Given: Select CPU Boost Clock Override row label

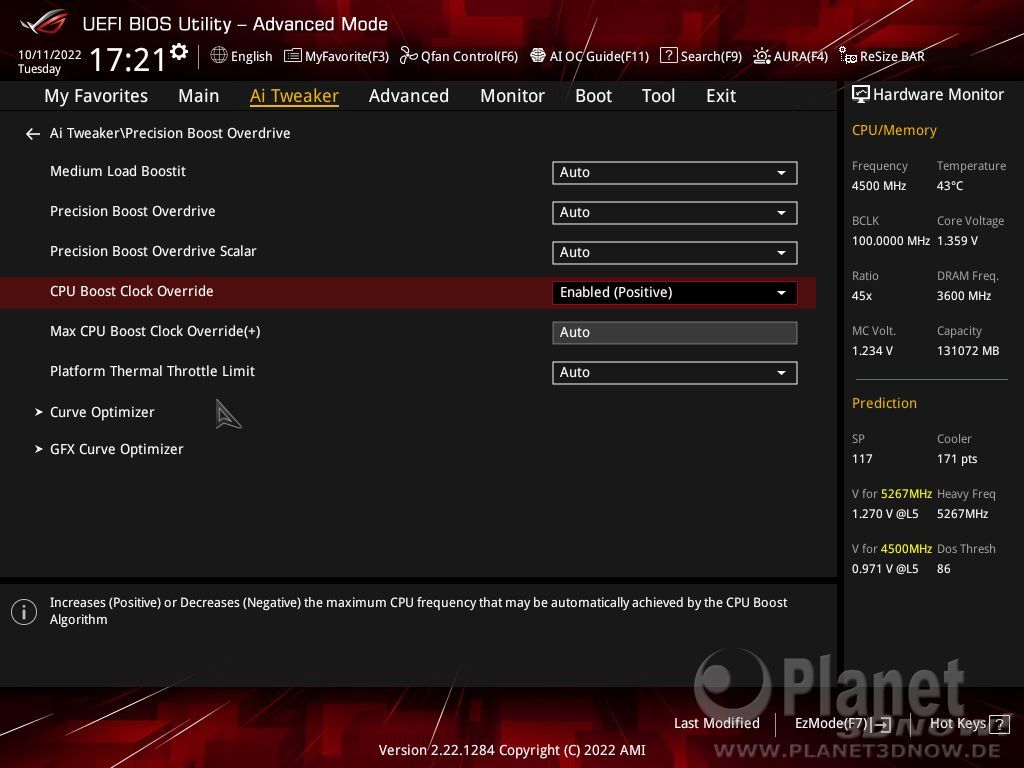Looking at the screenshot, I should pyautogui.click(x=131, y=291).
